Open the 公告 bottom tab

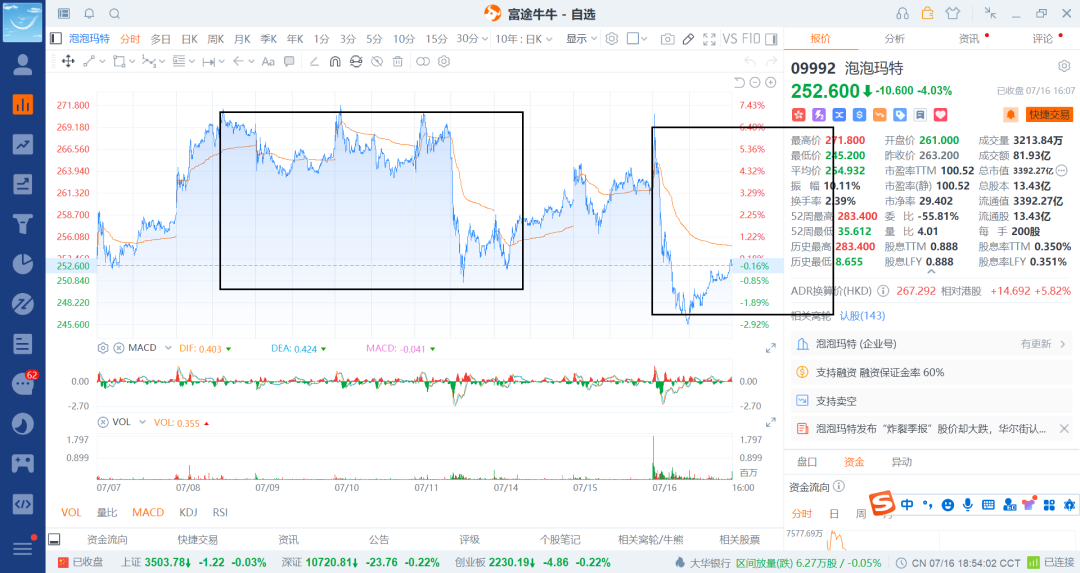[x=378, y=539]
